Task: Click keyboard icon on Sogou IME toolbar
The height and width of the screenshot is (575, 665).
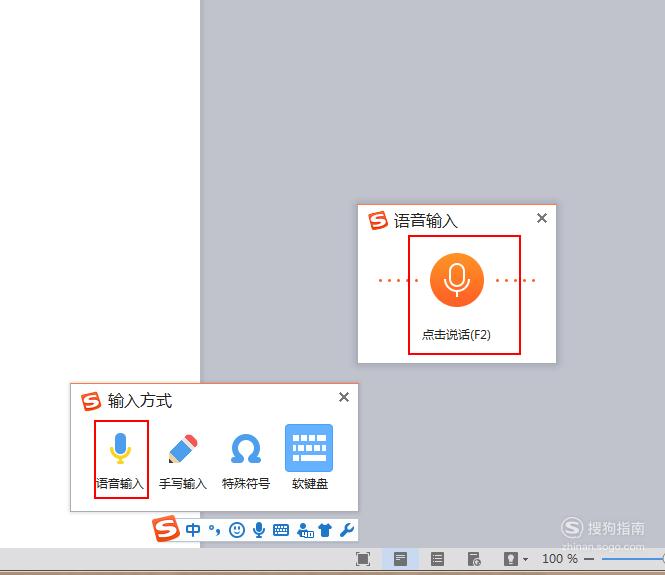Action: click(x=281, y=530)
